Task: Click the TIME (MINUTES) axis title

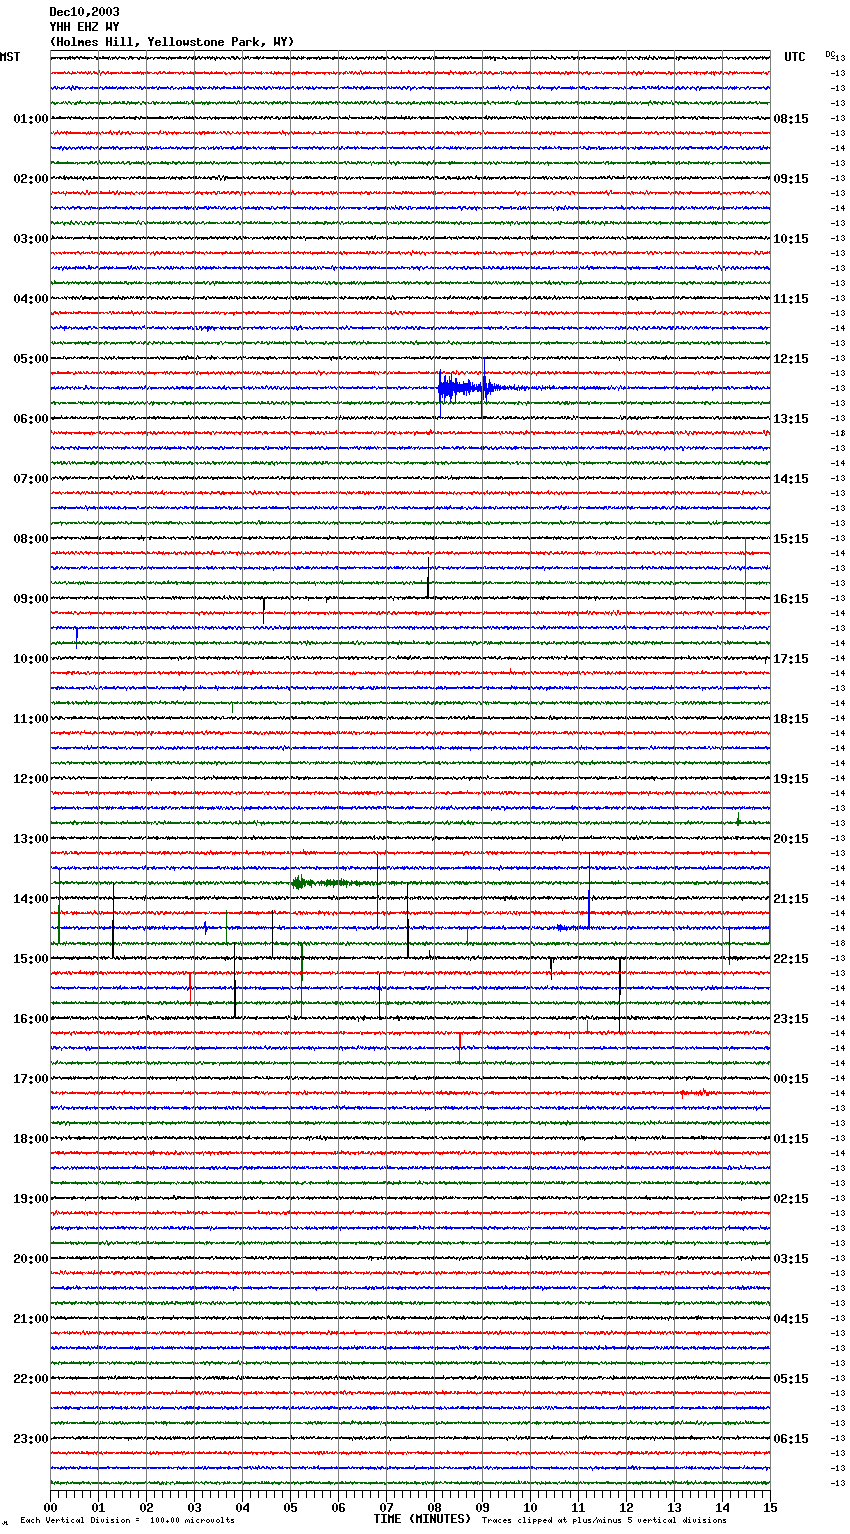Action: [422, 1519]
